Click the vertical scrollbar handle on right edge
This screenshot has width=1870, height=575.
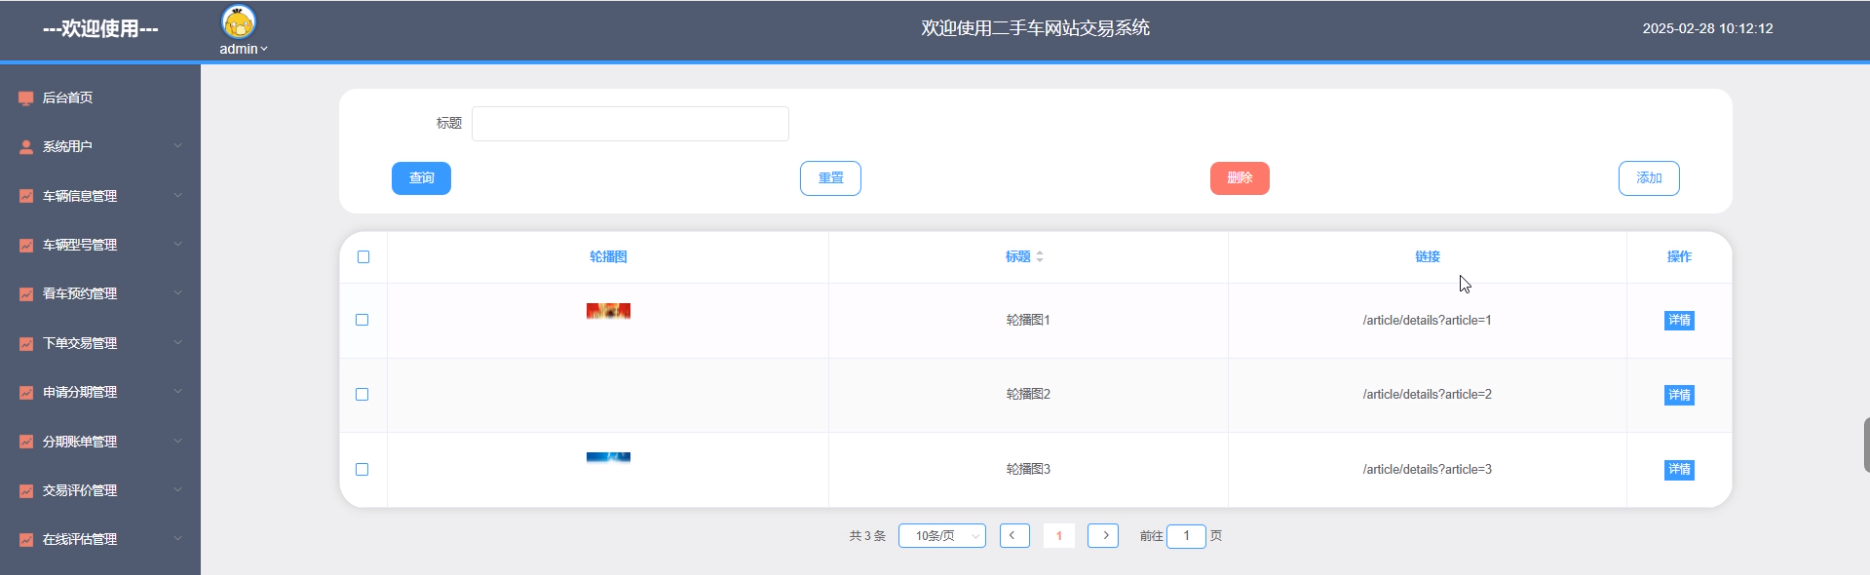pos(1866,445)
